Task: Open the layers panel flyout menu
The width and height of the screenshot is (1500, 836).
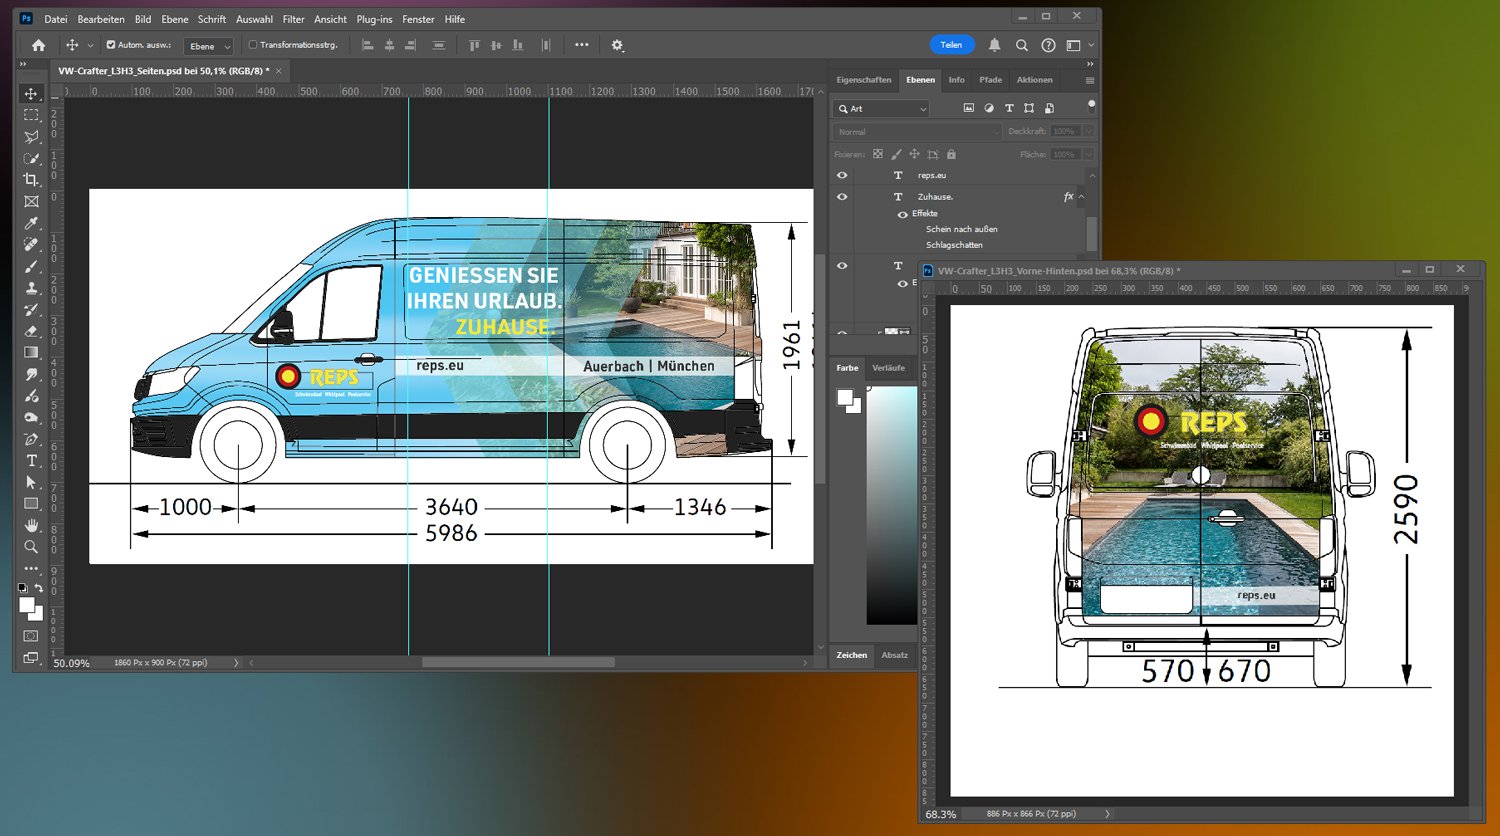Action: coord(1090,80)
